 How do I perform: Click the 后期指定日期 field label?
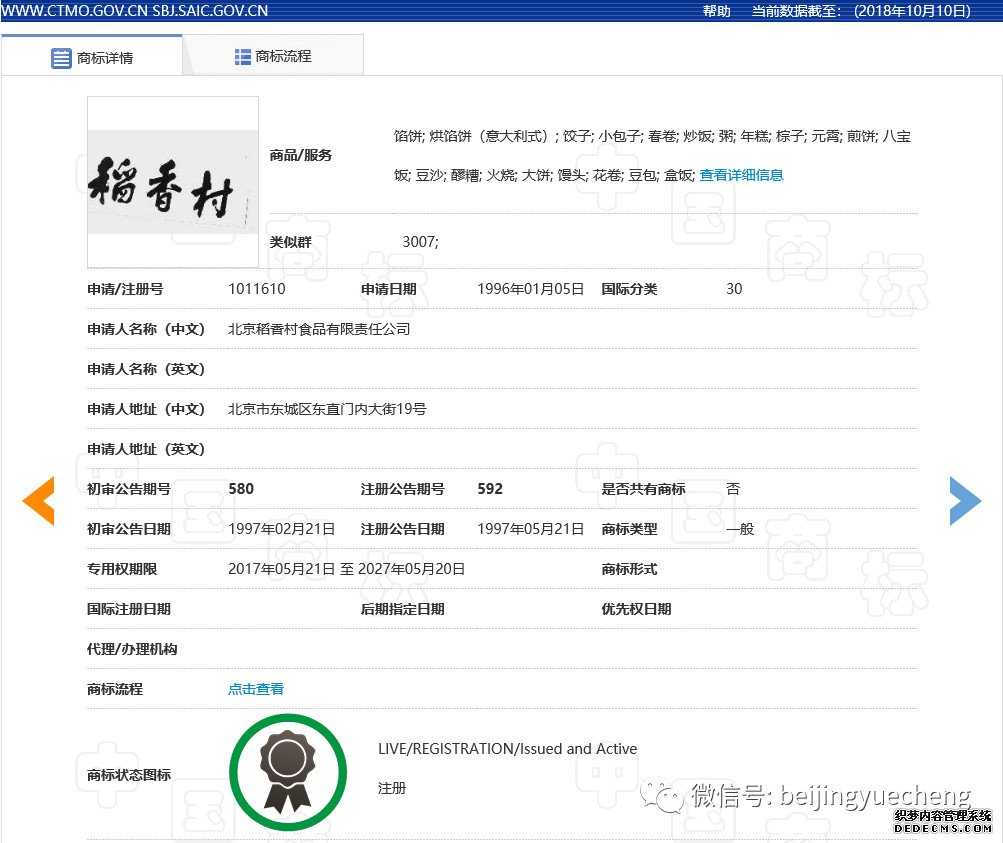point(402,609)
